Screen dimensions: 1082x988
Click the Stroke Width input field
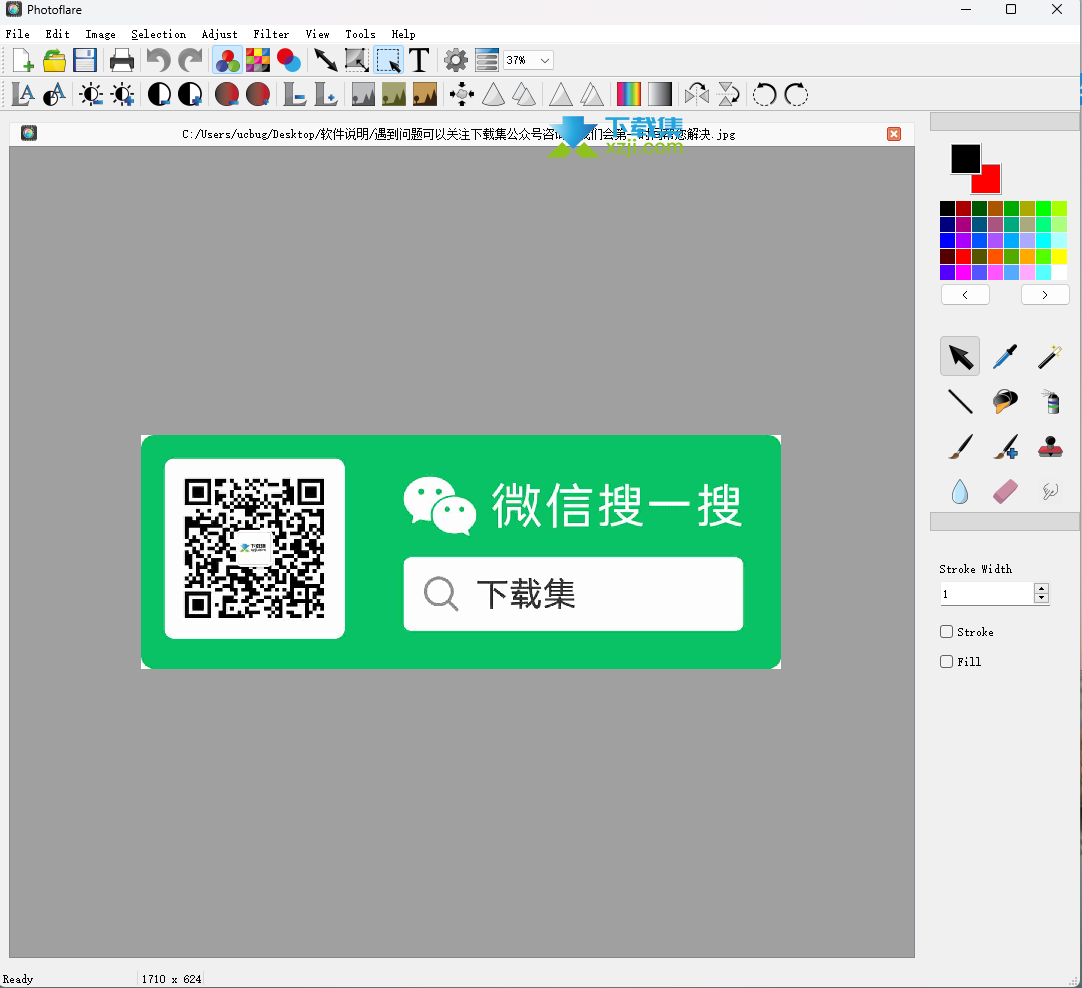(987, 593)
